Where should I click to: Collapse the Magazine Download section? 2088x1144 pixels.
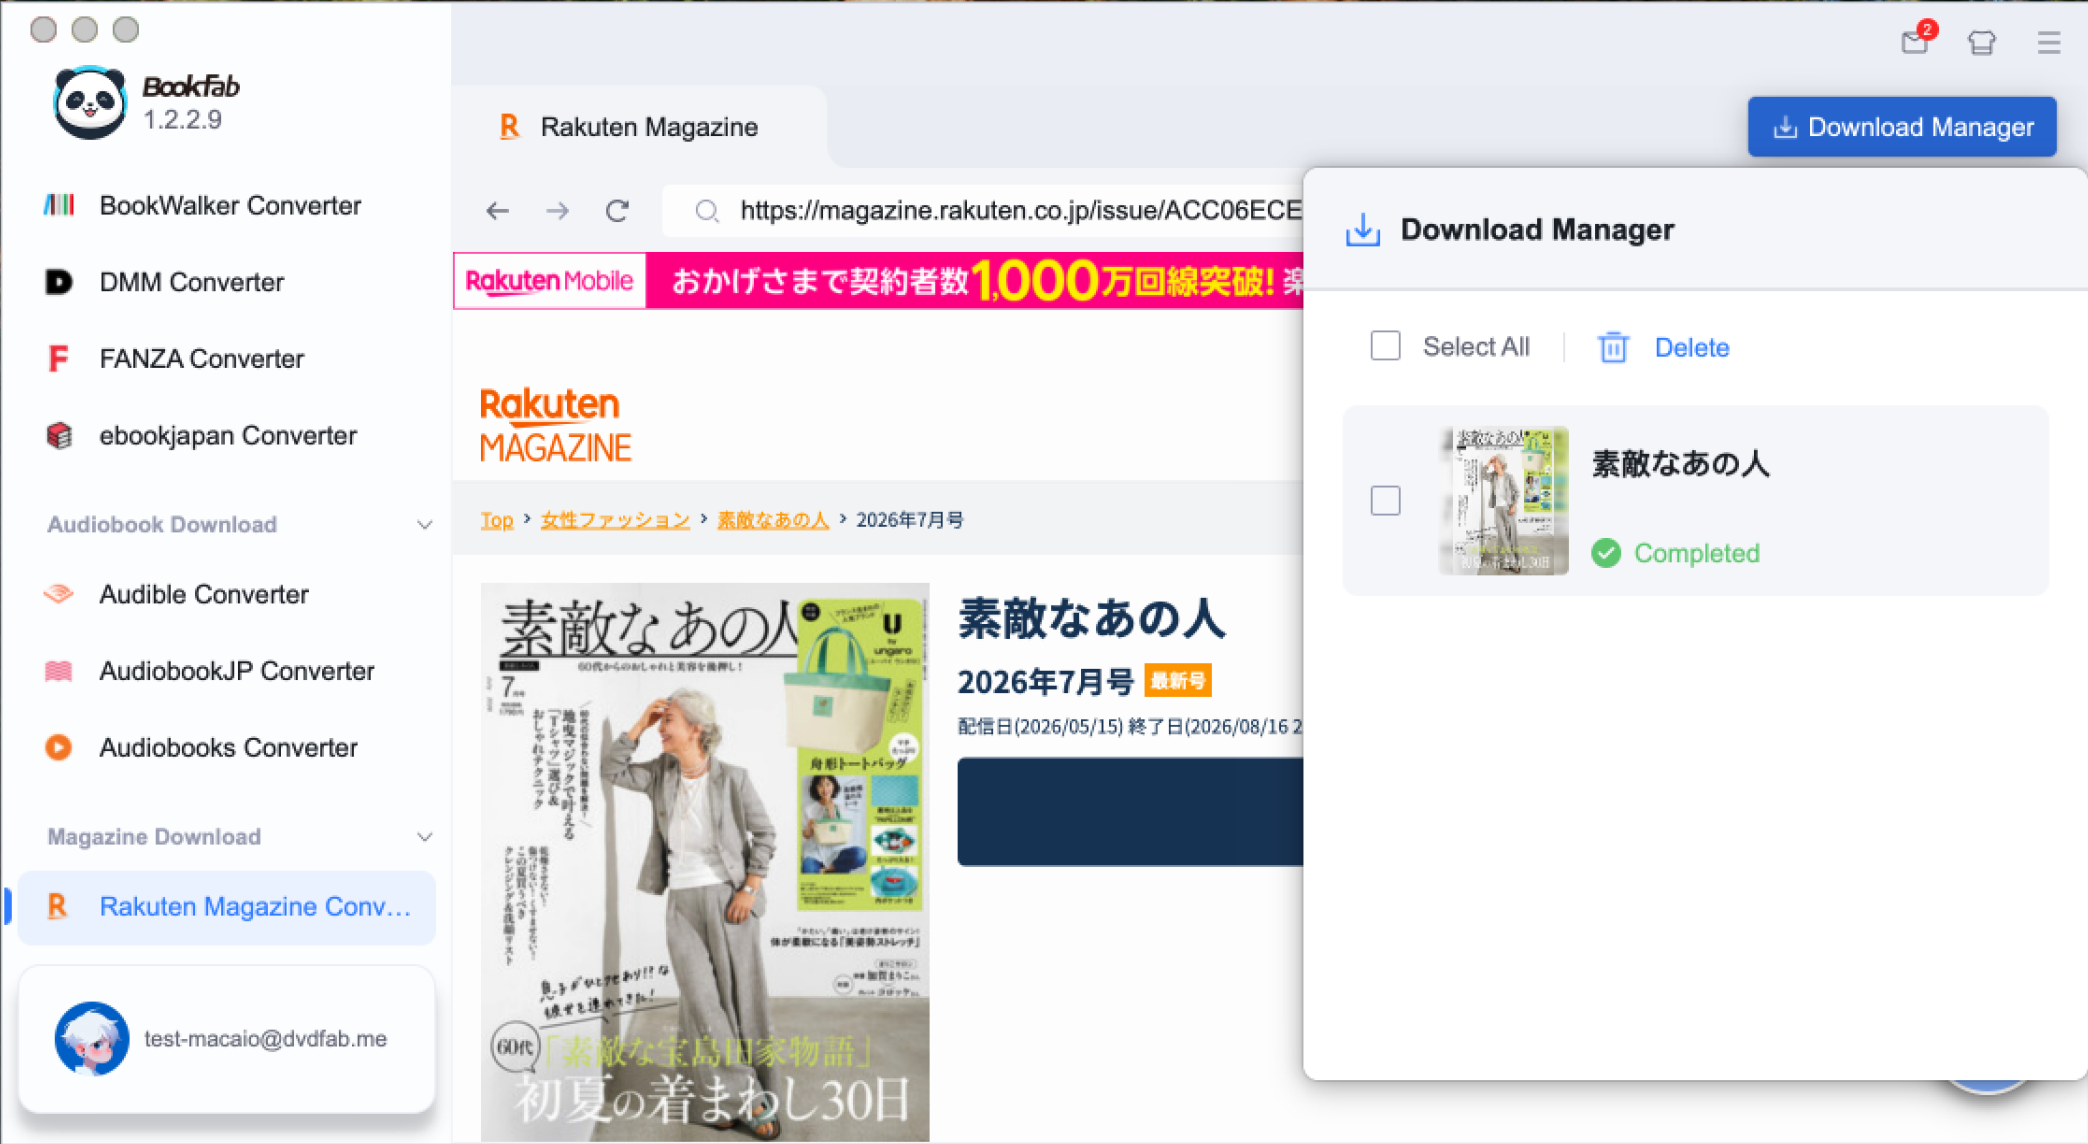coord(425,837)
